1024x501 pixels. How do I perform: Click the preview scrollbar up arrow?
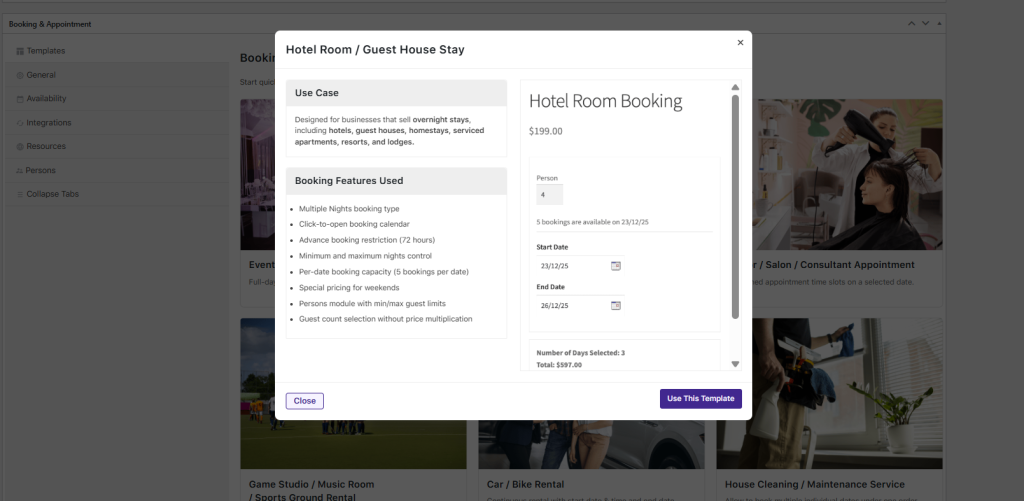(735, 87)
